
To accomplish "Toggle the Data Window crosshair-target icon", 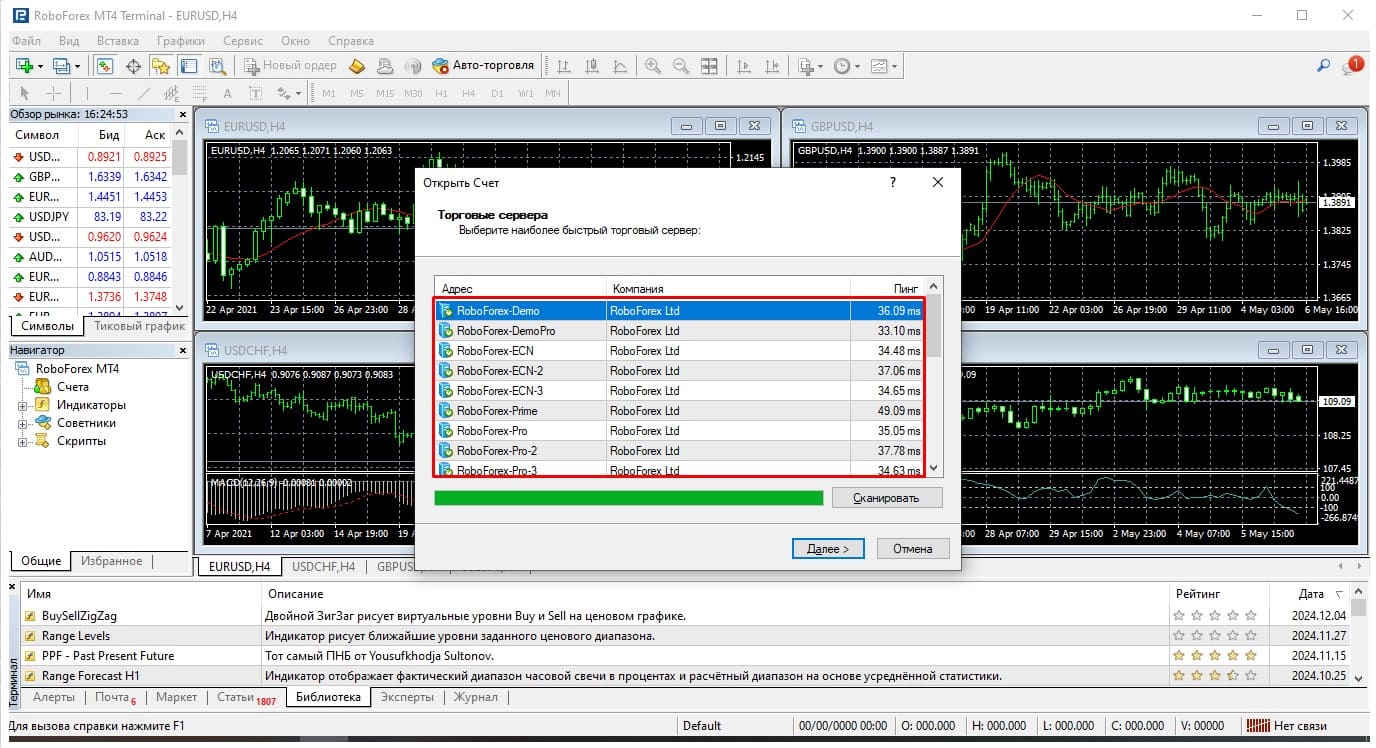I will [133, 66].
